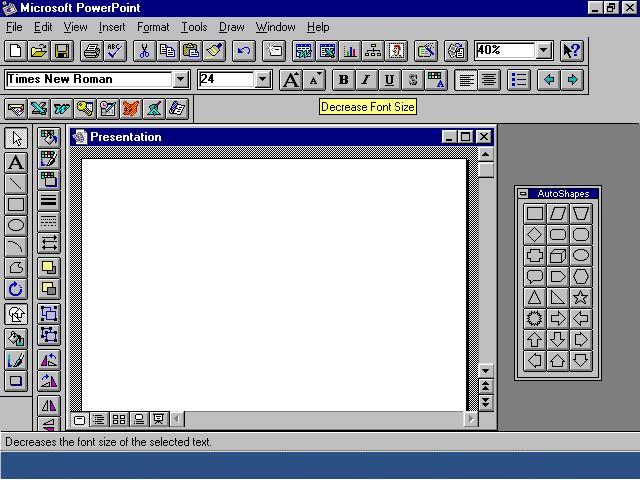
Task: Open the font name dropdown arrow
Action: tap(180, 80)
